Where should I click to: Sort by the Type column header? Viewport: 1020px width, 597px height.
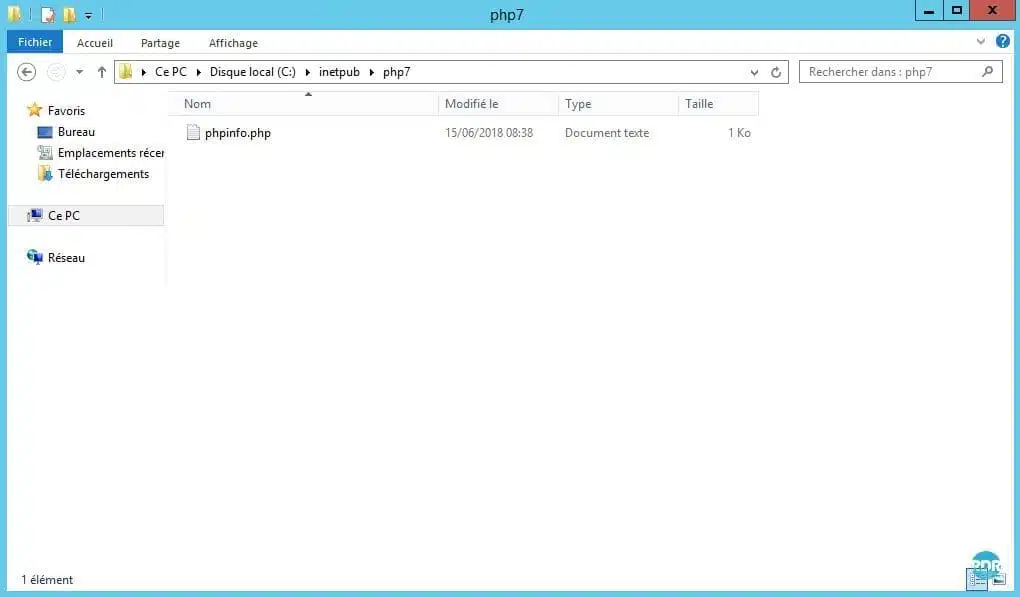618,104
